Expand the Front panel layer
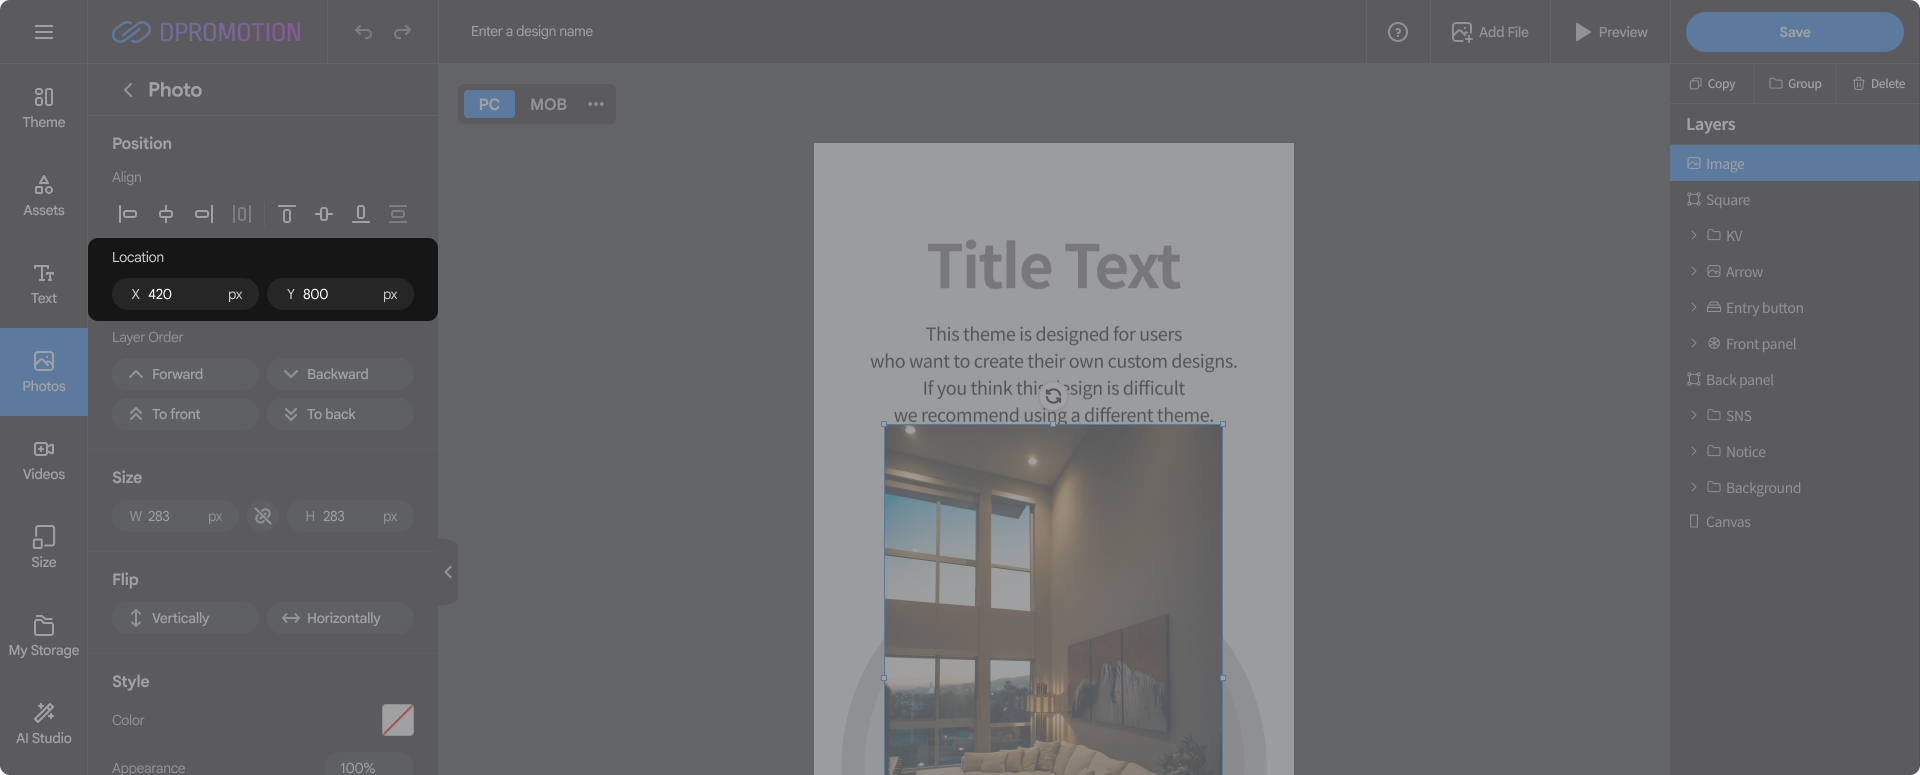This screenshot has width=1920, height=775. click(x=1693, y=344)
